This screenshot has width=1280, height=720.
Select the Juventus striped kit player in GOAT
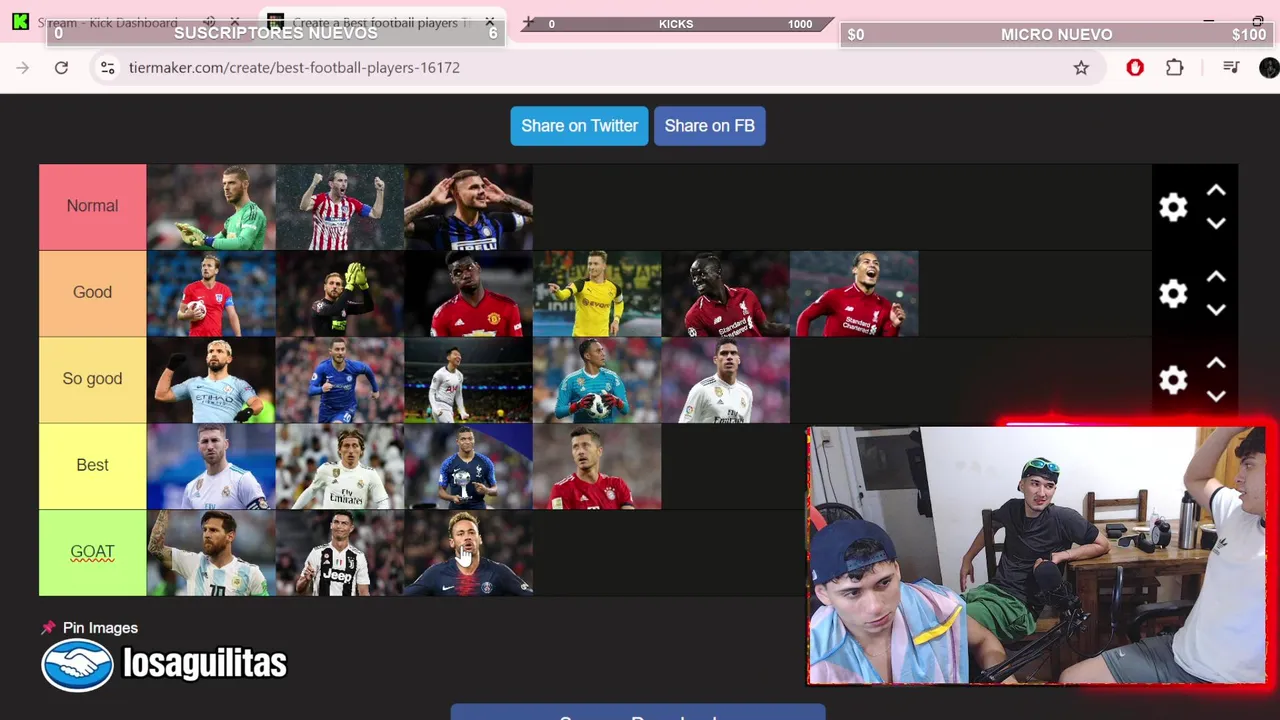click(x=340, y=553)
